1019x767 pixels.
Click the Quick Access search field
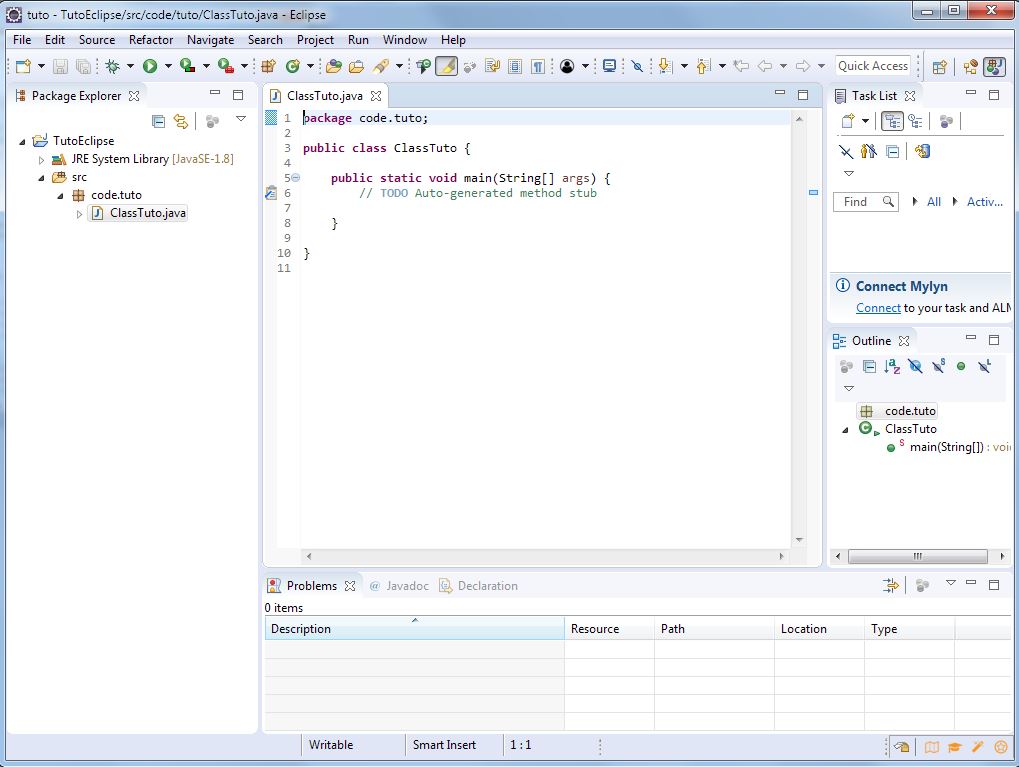coord(872,66)
